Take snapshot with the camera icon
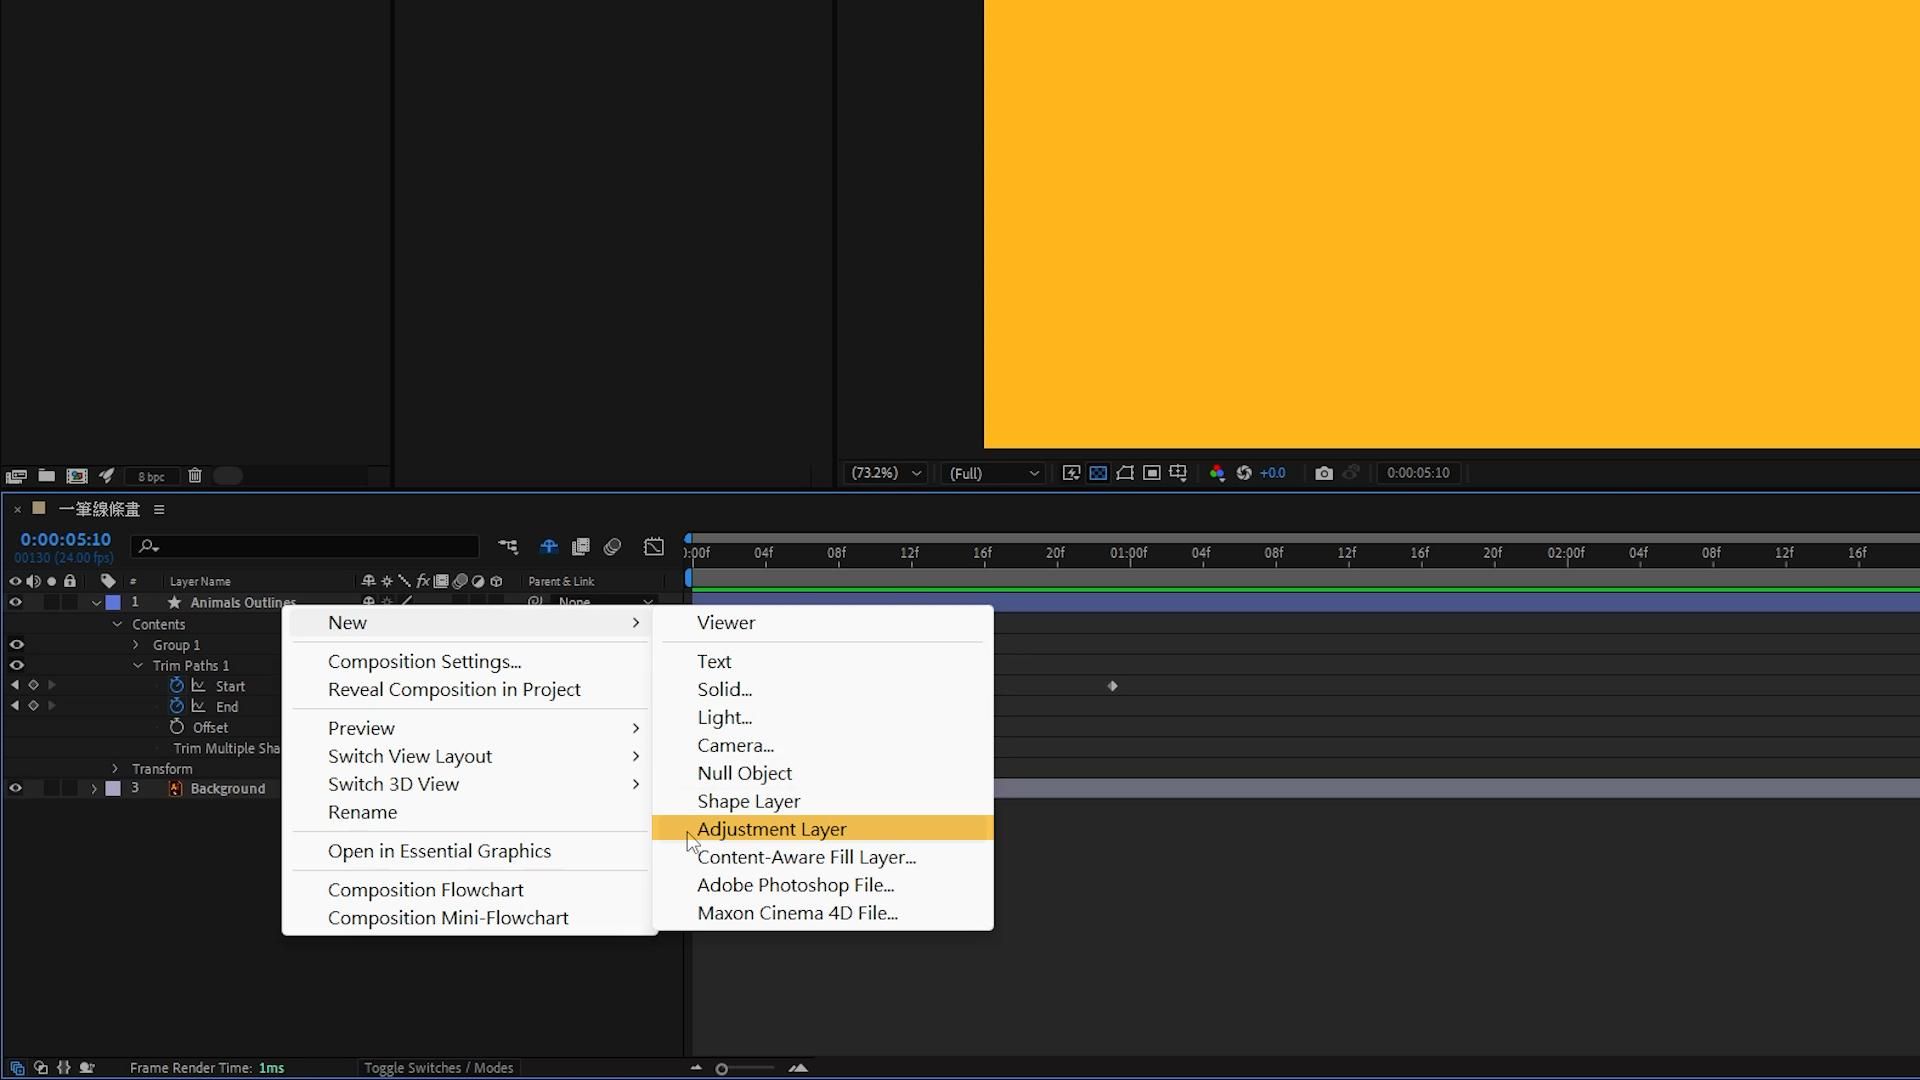1920x1080 pixels. coord(1323,473)
